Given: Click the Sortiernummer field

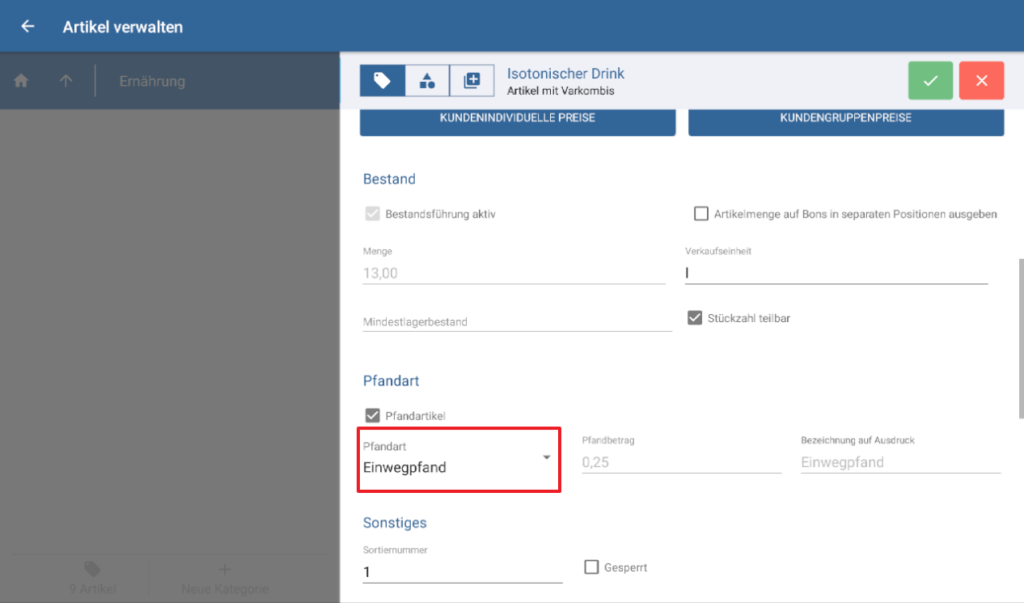Looking at the screenshot, I should tap(462, 571).
